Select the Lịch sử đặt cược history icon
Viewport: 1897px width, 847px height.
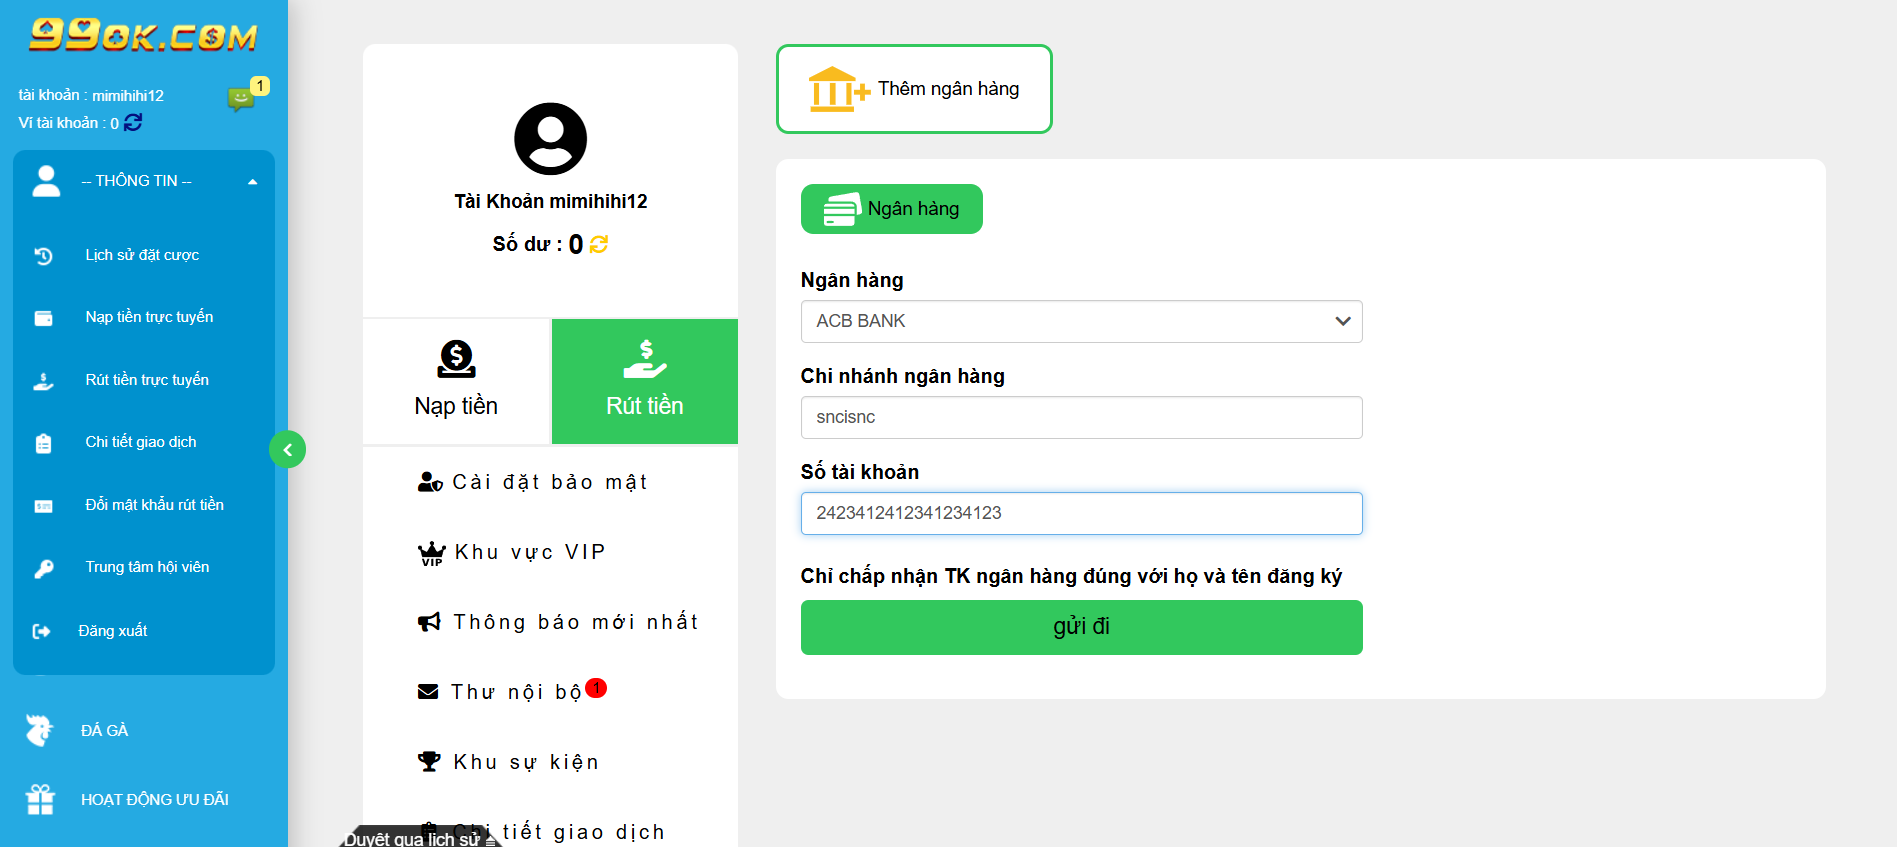(44, 255)
